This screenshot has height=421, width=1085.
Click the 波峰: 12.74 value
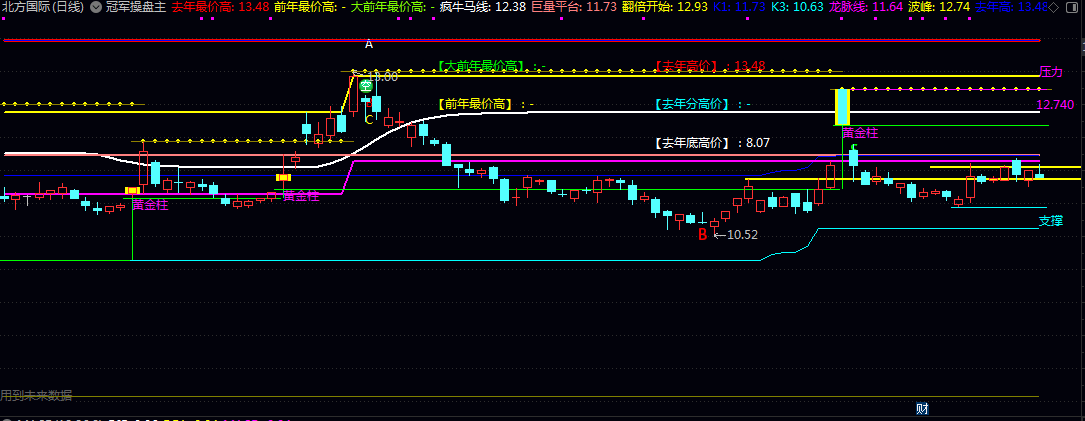pos(938,7)
